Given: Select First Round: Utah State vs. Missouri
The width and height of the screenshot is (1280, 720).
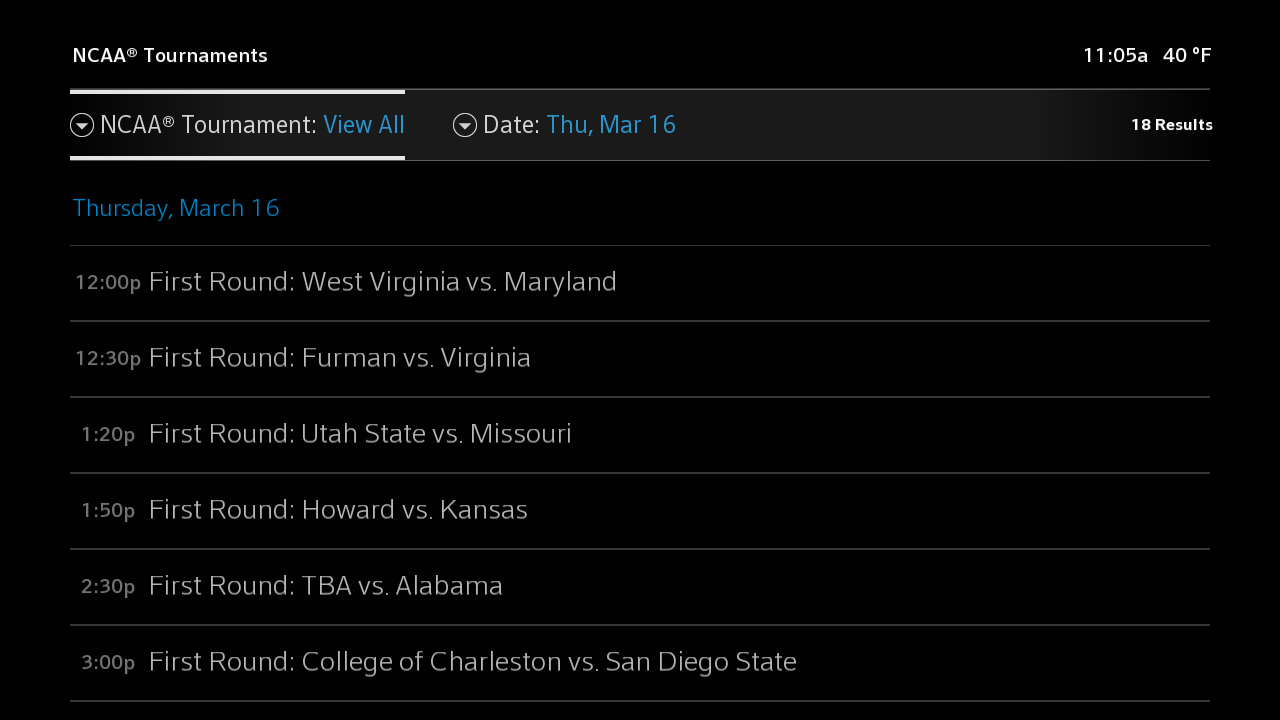Looking at the screenshot, I should [360, 434].
